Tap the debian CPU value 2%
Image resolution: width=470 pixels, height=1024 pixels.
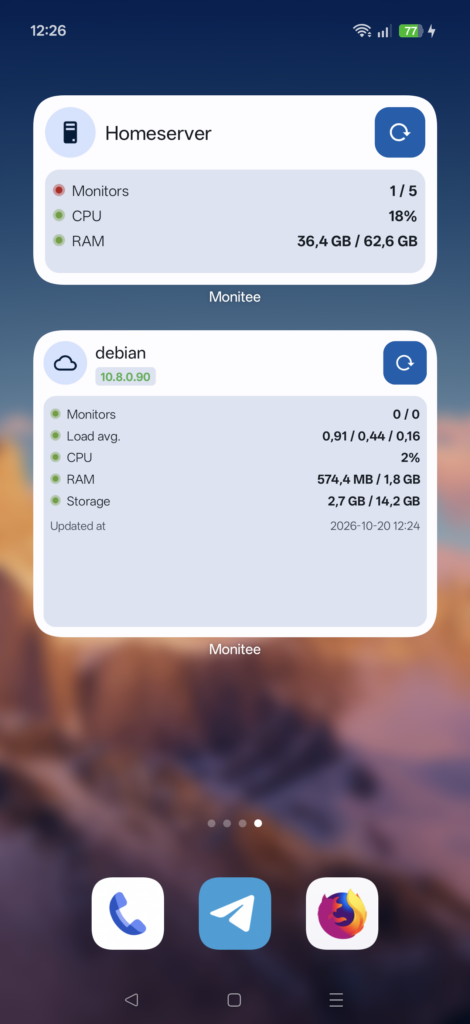(x=411, y=457)
